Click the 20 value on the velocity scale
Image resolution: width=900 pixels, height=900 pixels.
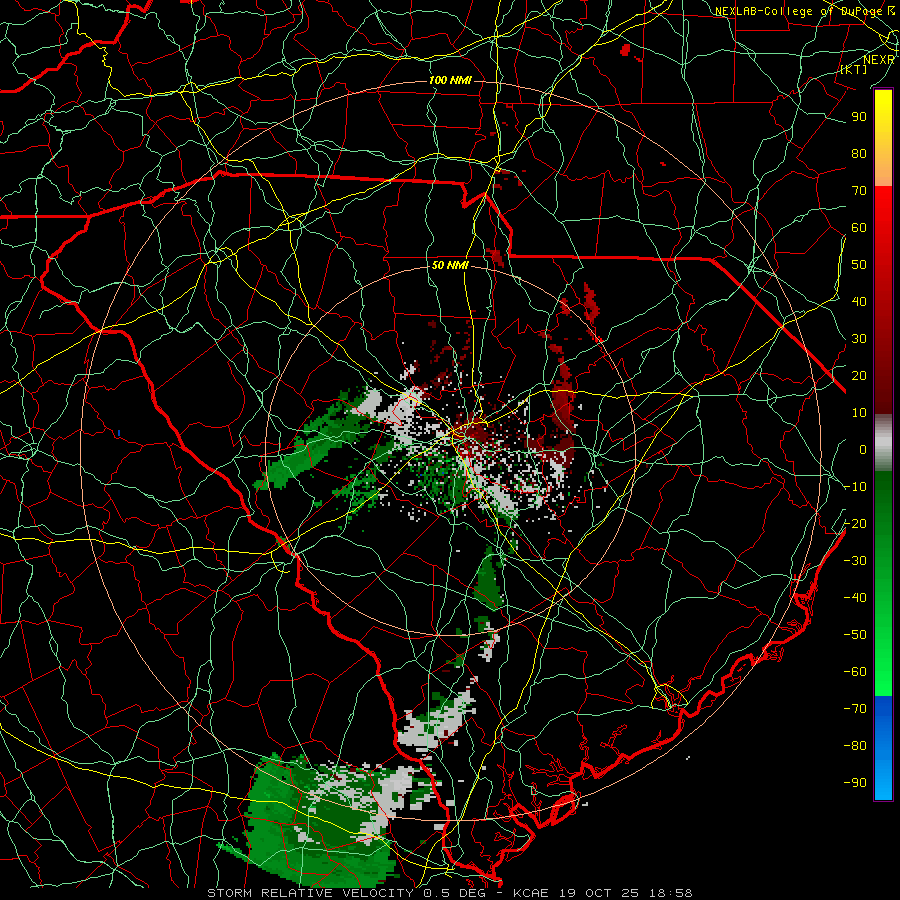coord(859,375)
